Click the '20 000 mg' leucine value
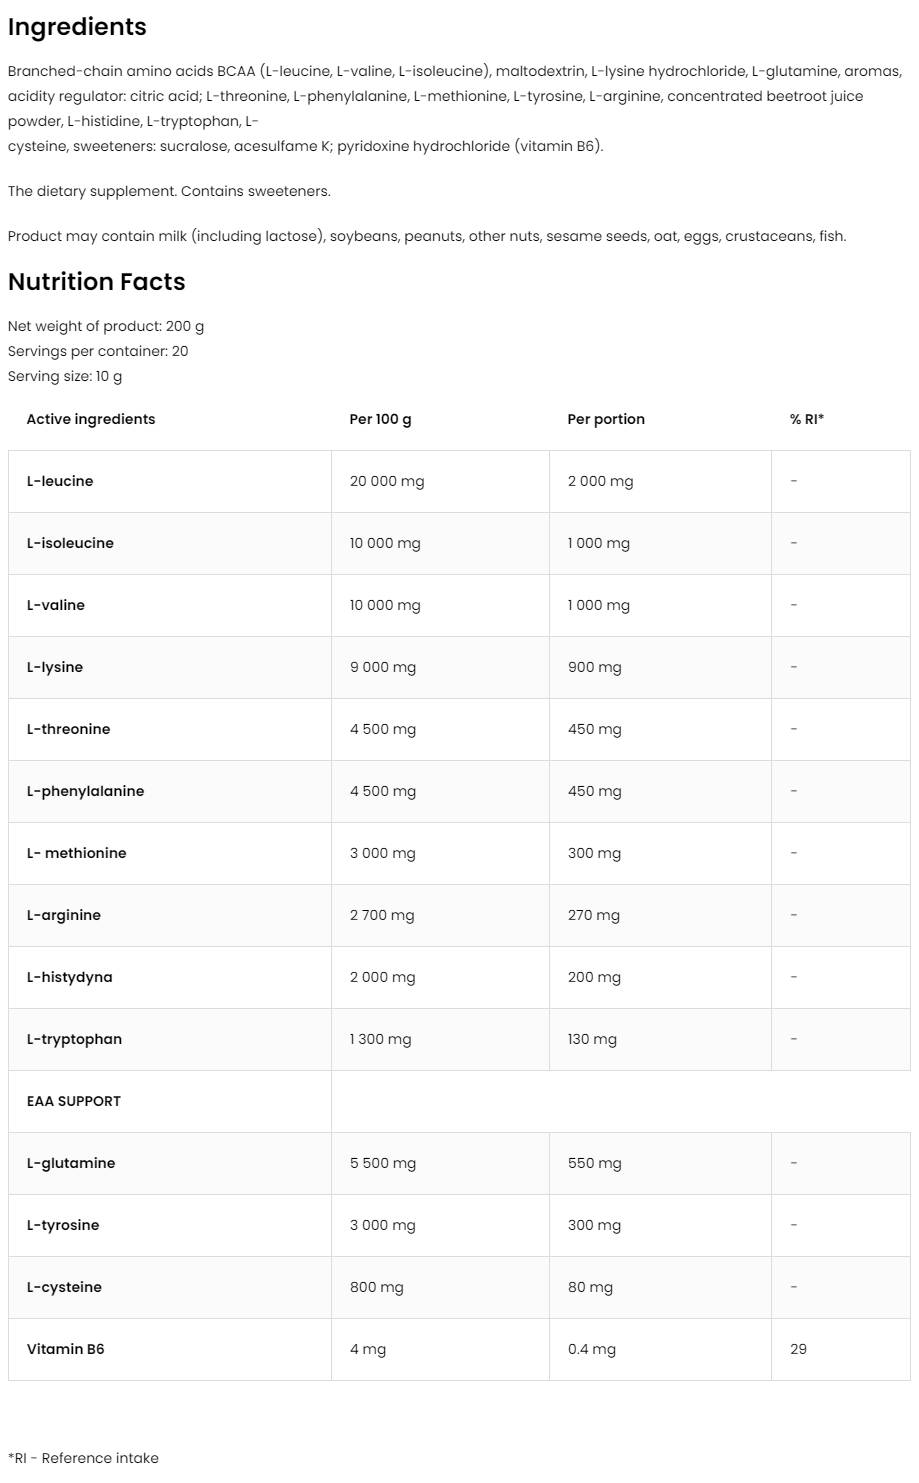 click(387, 481)
